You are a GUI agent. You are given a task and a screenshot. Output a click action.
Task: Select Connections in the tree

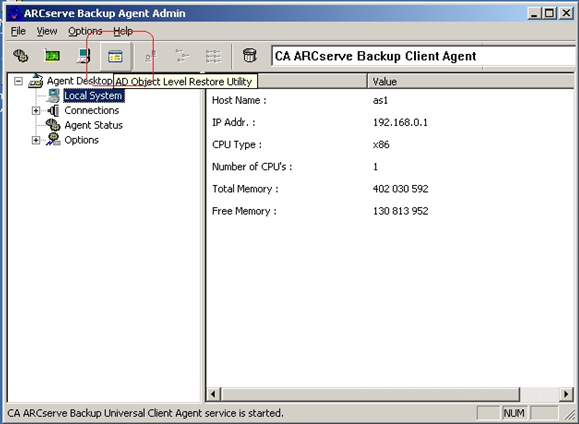[92, 110]
